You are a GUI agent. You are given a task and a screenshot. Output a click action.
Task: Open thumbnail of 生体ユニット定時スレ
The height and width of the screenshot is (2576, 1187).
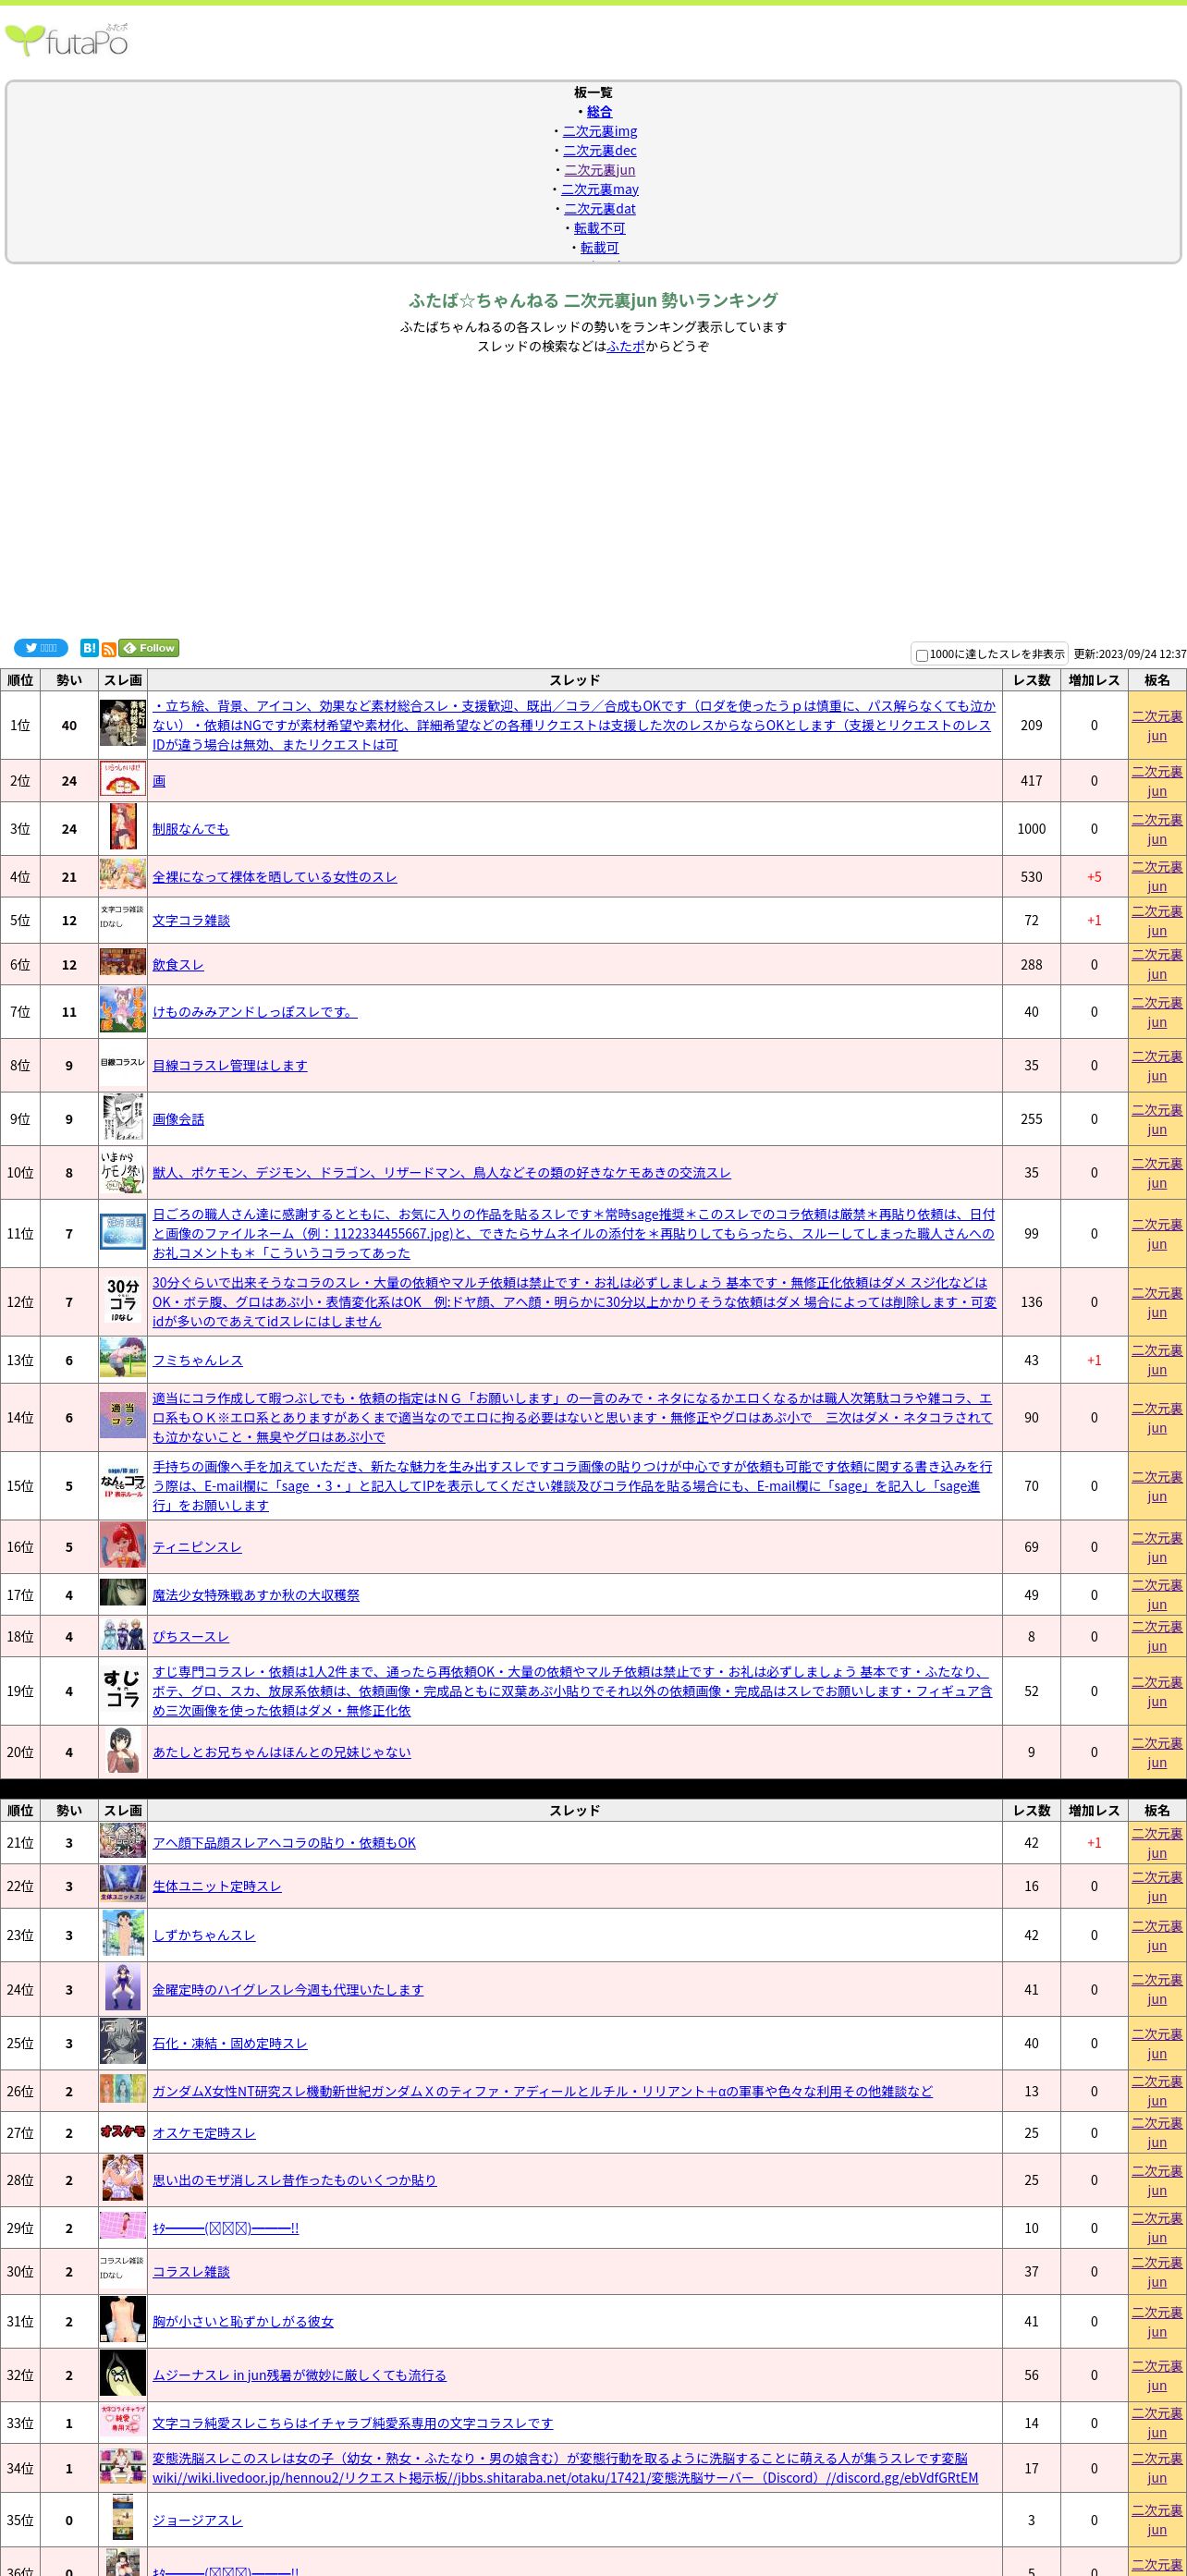pyautogui.click(x=123, y=1884)
